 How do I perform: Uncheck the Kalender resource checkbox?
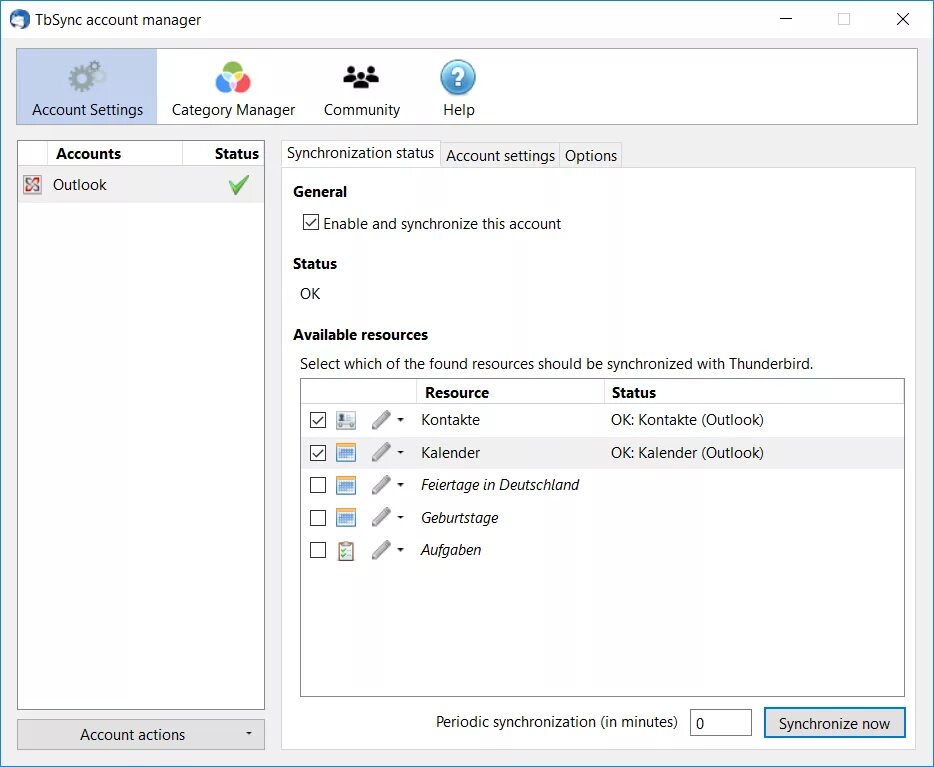pos(318,453)
